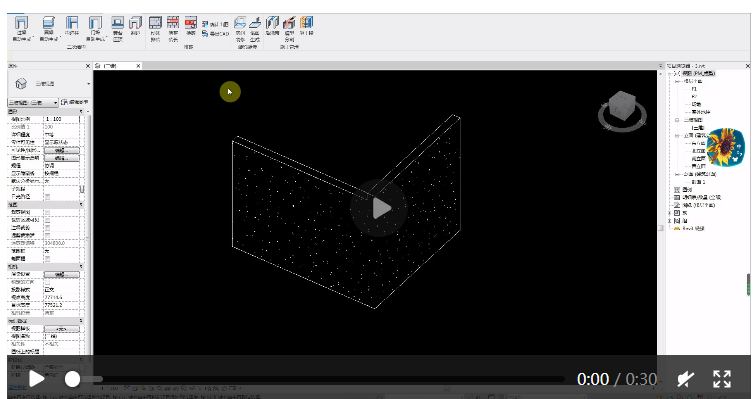The width and height of the screenshot is (754, 399).
Task: Click the Edit Type button in Properties
Action: (x=75, y=102)
